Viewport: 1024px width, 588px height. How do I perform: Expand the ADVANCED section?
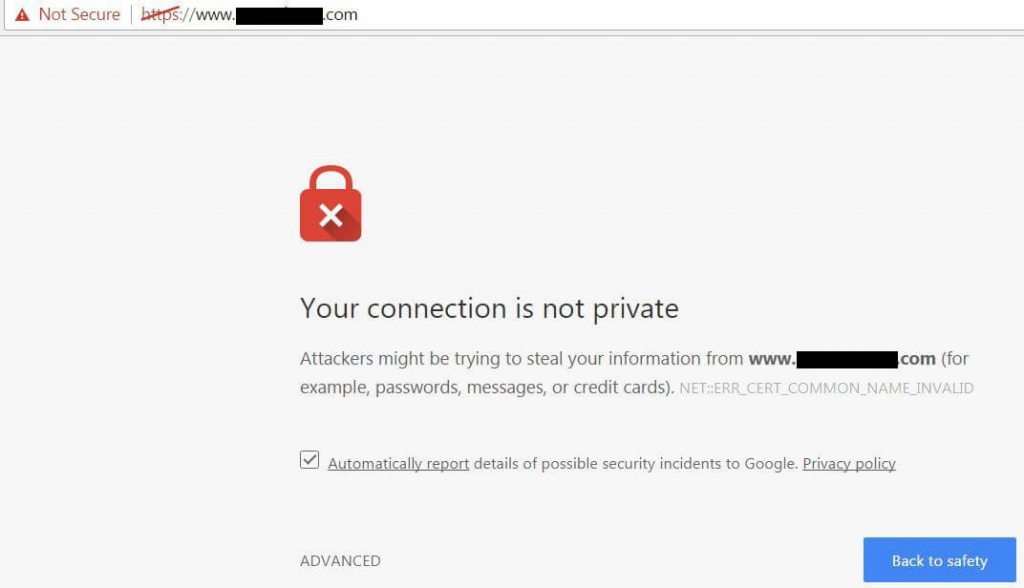tap(340, 561)
